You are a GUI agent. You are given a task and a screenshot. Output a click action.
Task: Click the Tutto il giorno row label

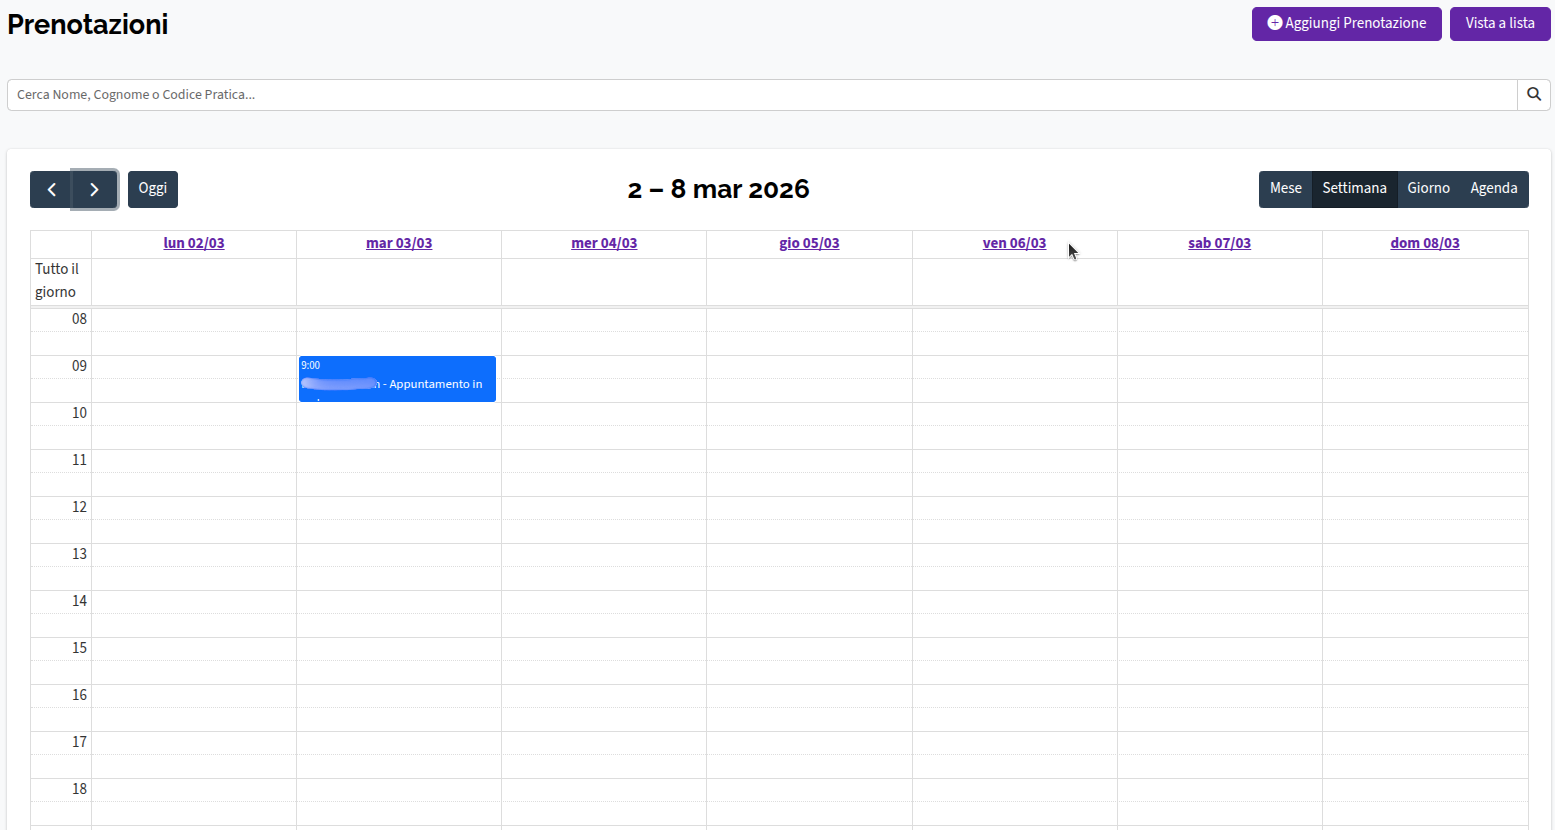tap(60, 280)
